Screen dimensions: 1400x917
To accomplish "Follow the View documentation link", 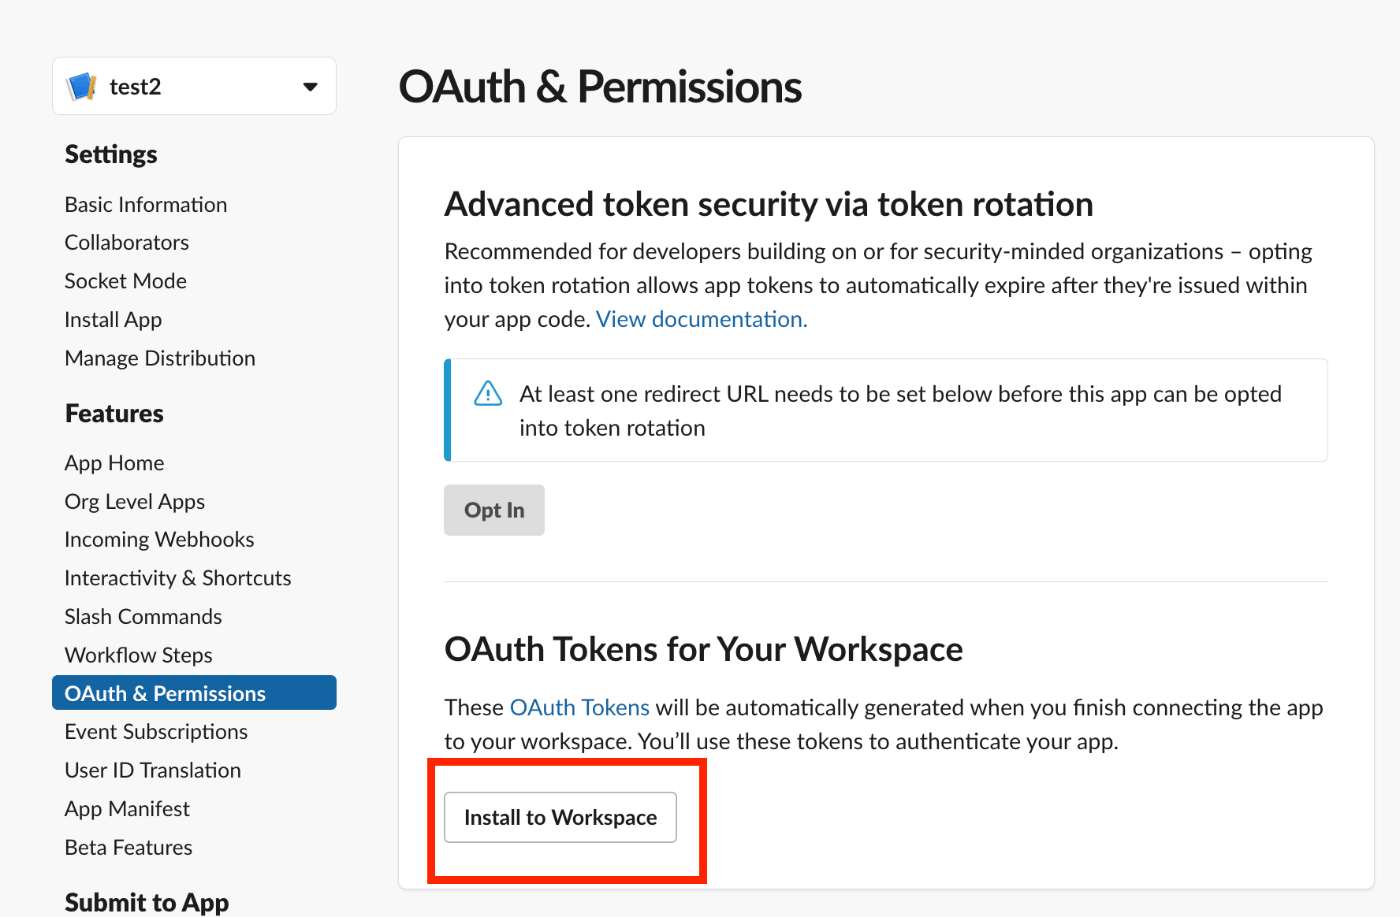I will point(701,319).
